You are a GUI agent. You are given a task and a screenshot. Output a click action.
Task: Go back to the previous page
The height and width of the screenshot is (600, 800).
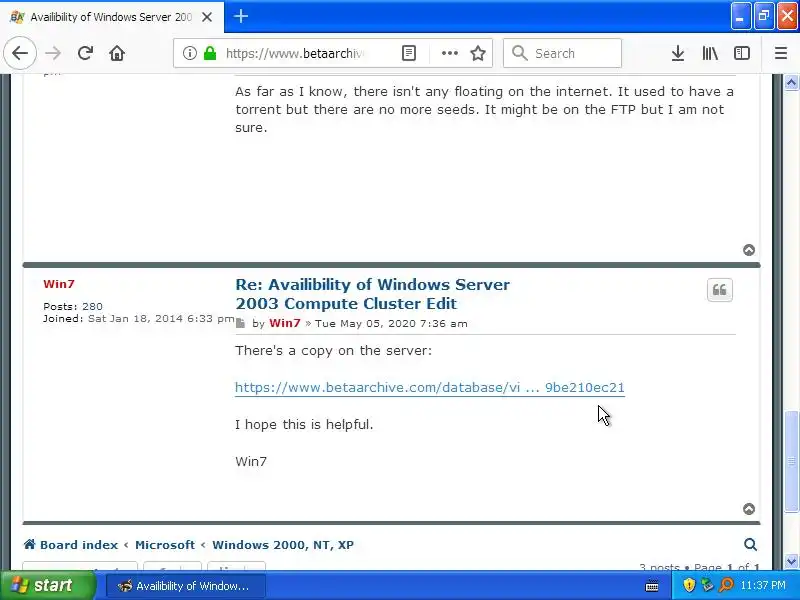coord(20,53)
